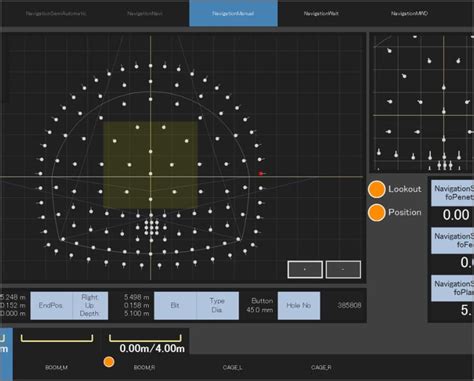This screenshot has width=474, height=381.
Task: Click the side-view hole profile panel
Action: coord(422,103)
